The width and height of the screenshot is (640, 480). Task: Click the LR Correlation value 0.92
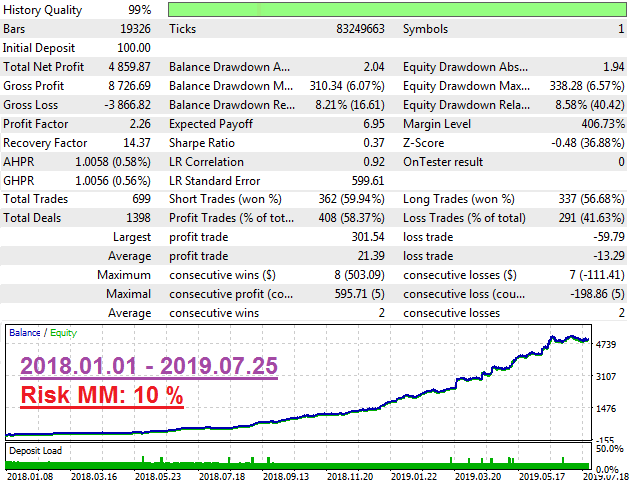click(x=374, y=162)
